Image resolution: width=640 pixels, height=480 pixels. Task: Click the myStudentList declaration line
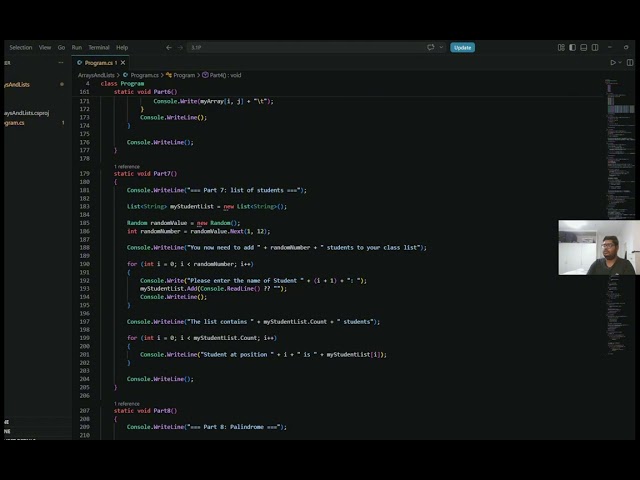pos(207,207)
